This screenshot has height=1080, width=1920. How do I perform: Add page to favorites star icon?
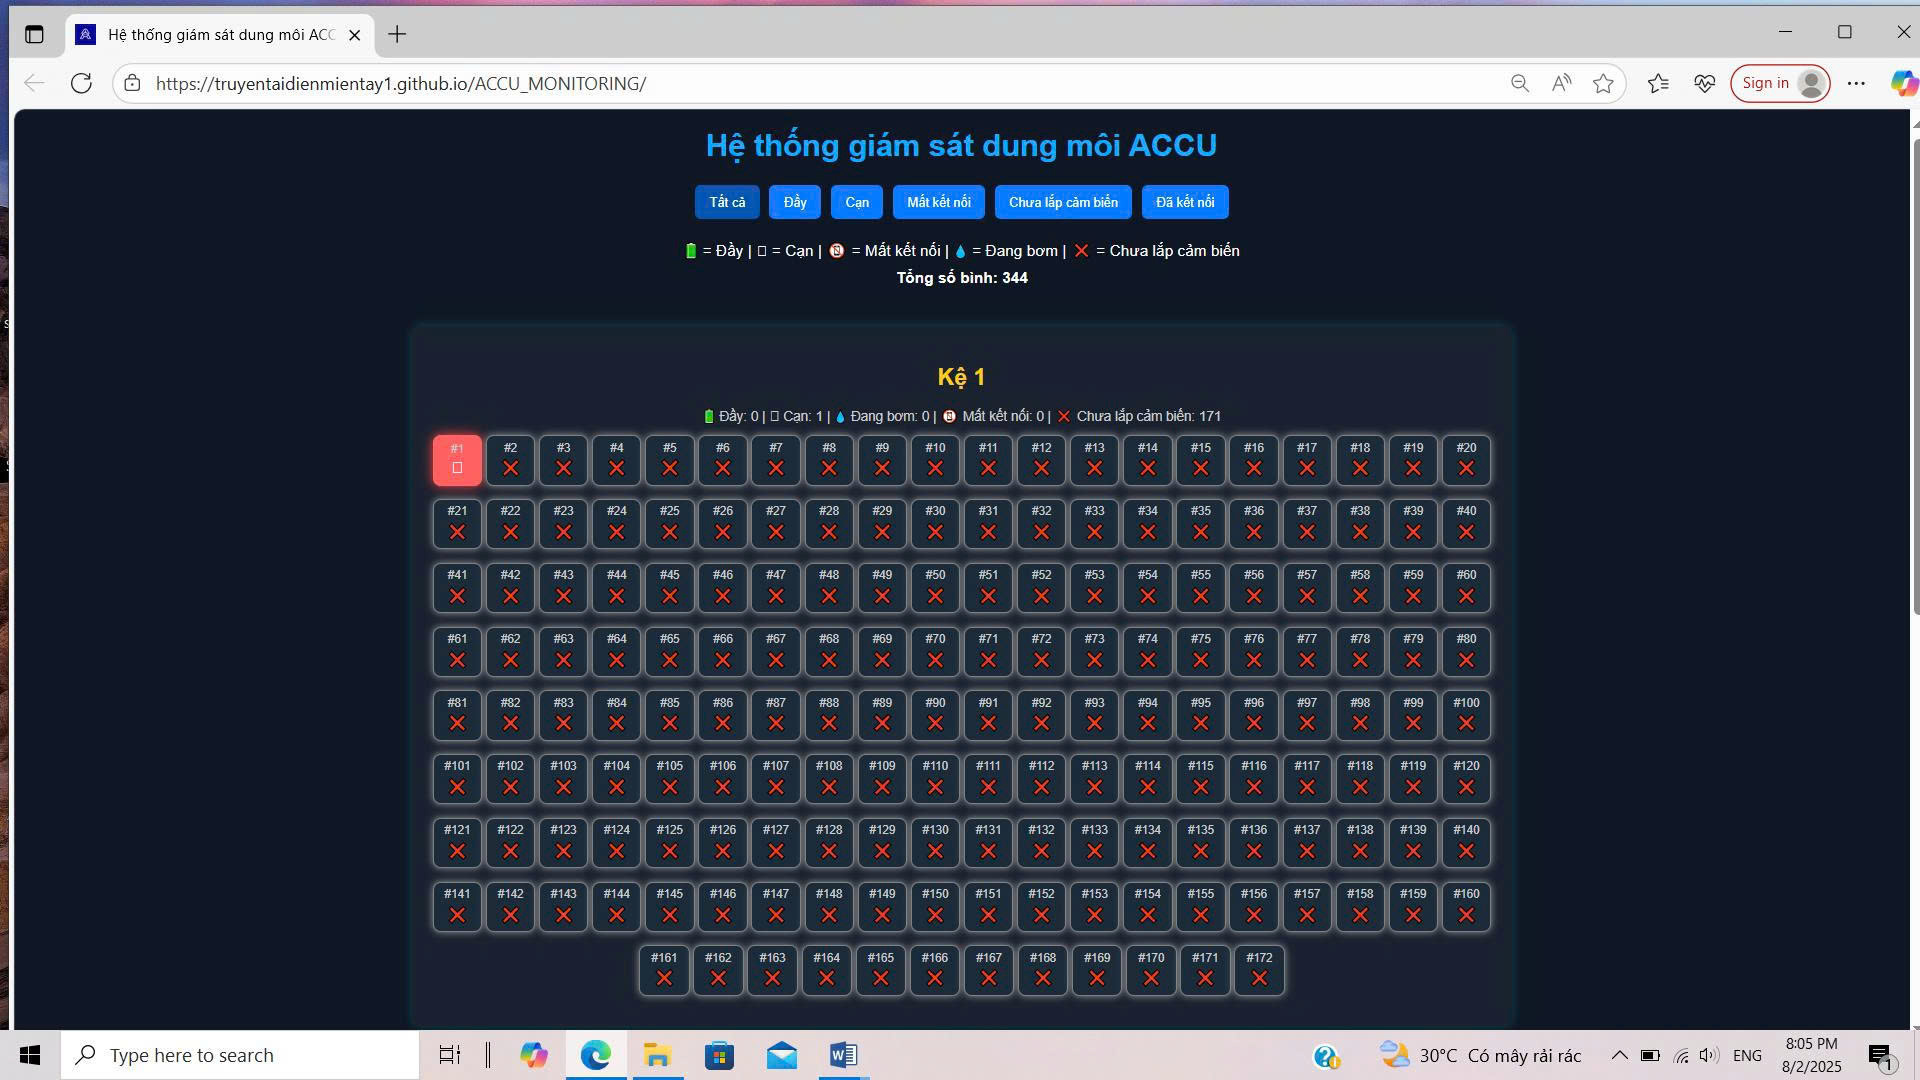1603,84
